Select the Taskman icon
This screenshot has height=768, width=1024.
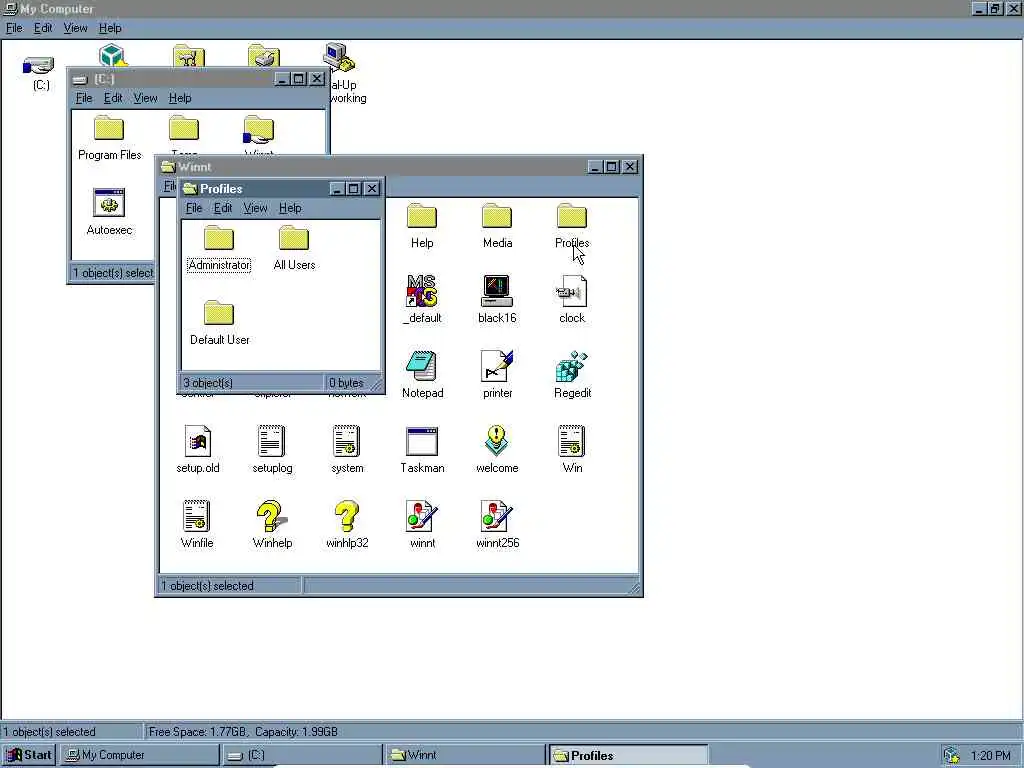[x=422, y=451]
